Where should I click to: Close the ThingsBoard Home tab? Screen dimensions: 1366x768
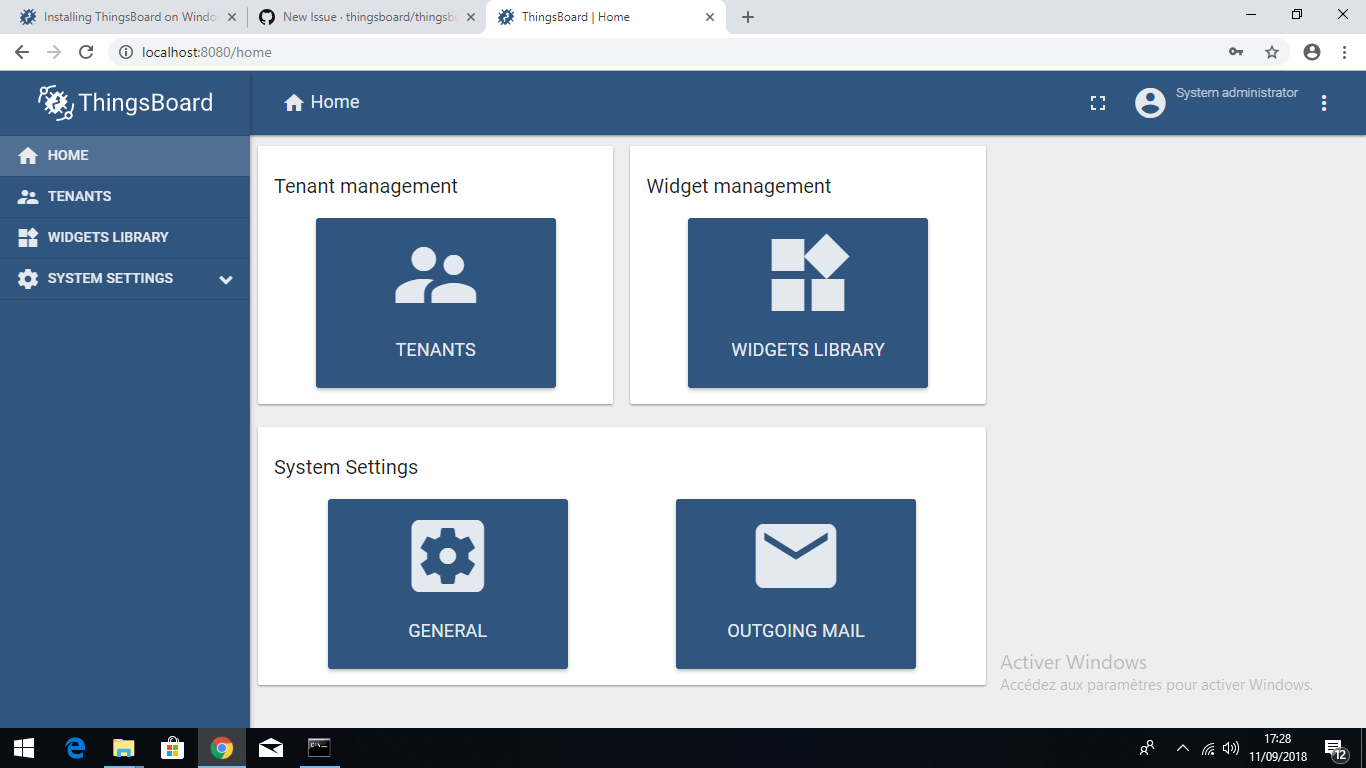click(709, 17)
